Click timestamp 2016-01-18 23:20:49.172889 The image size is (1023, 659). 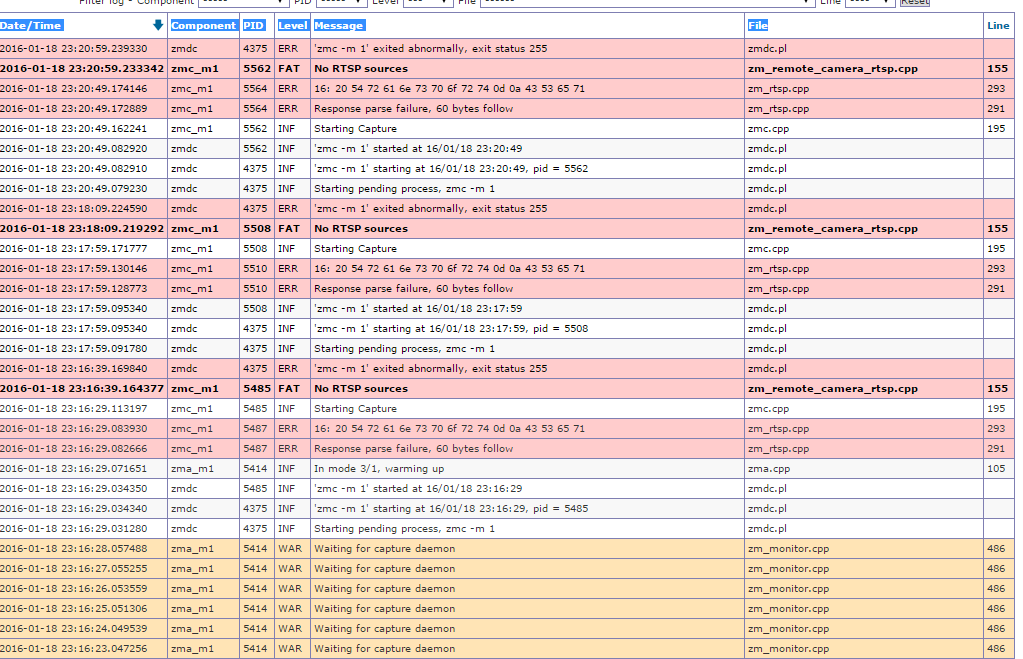74,108
